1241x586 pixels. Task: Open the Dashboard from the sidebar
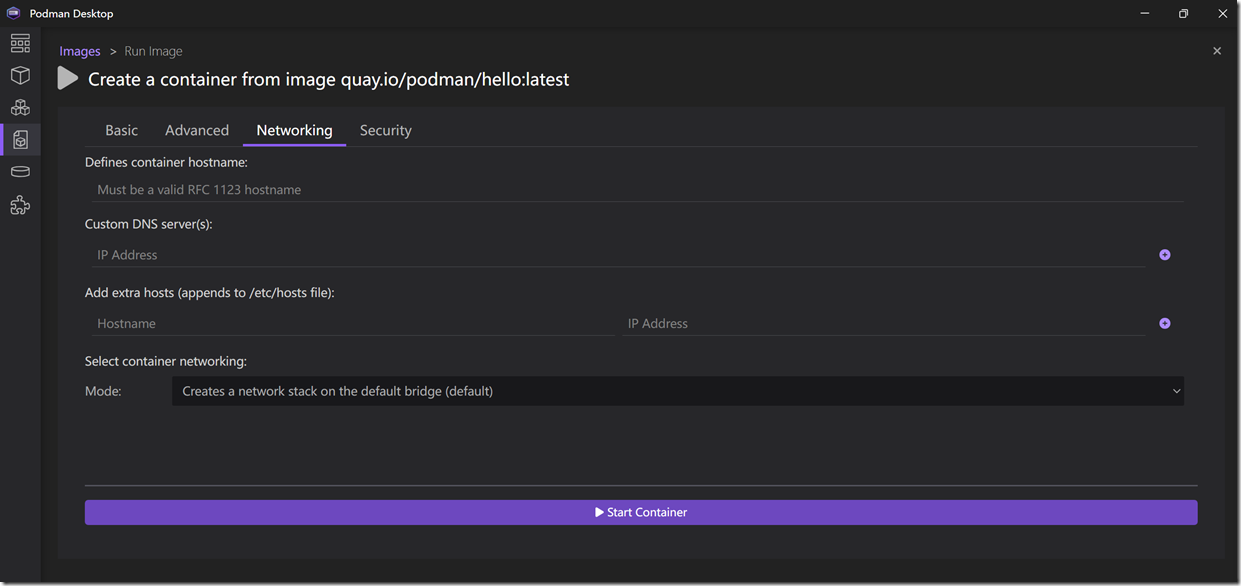(20, 43)
